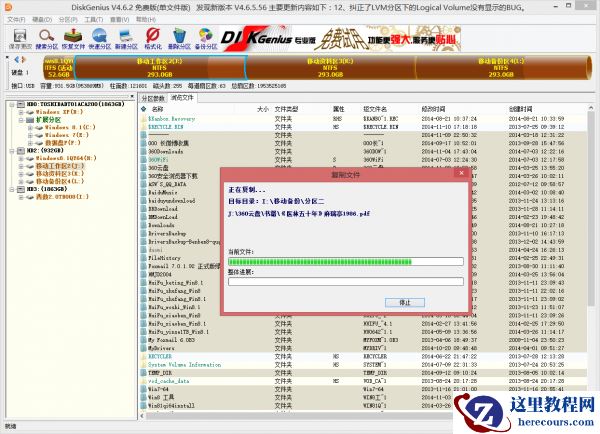The width and height of the screenshot is (600, 434).
Task: Select the 52.6GB active NTFS partition segment
Action: [x=59, y=68]
